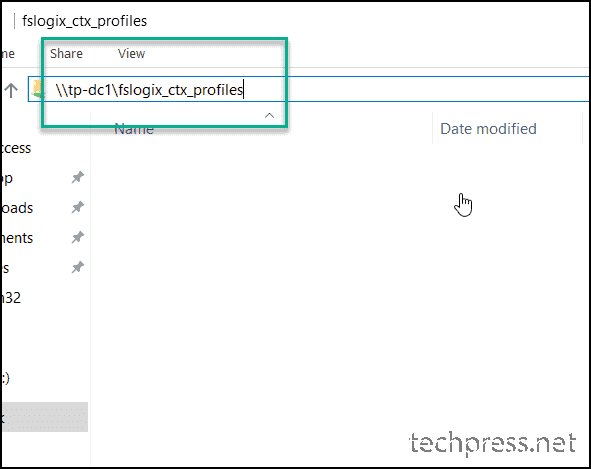Click the sort chevron above Name column
Viewport: 591px width, 469px height.
(269, 115)
